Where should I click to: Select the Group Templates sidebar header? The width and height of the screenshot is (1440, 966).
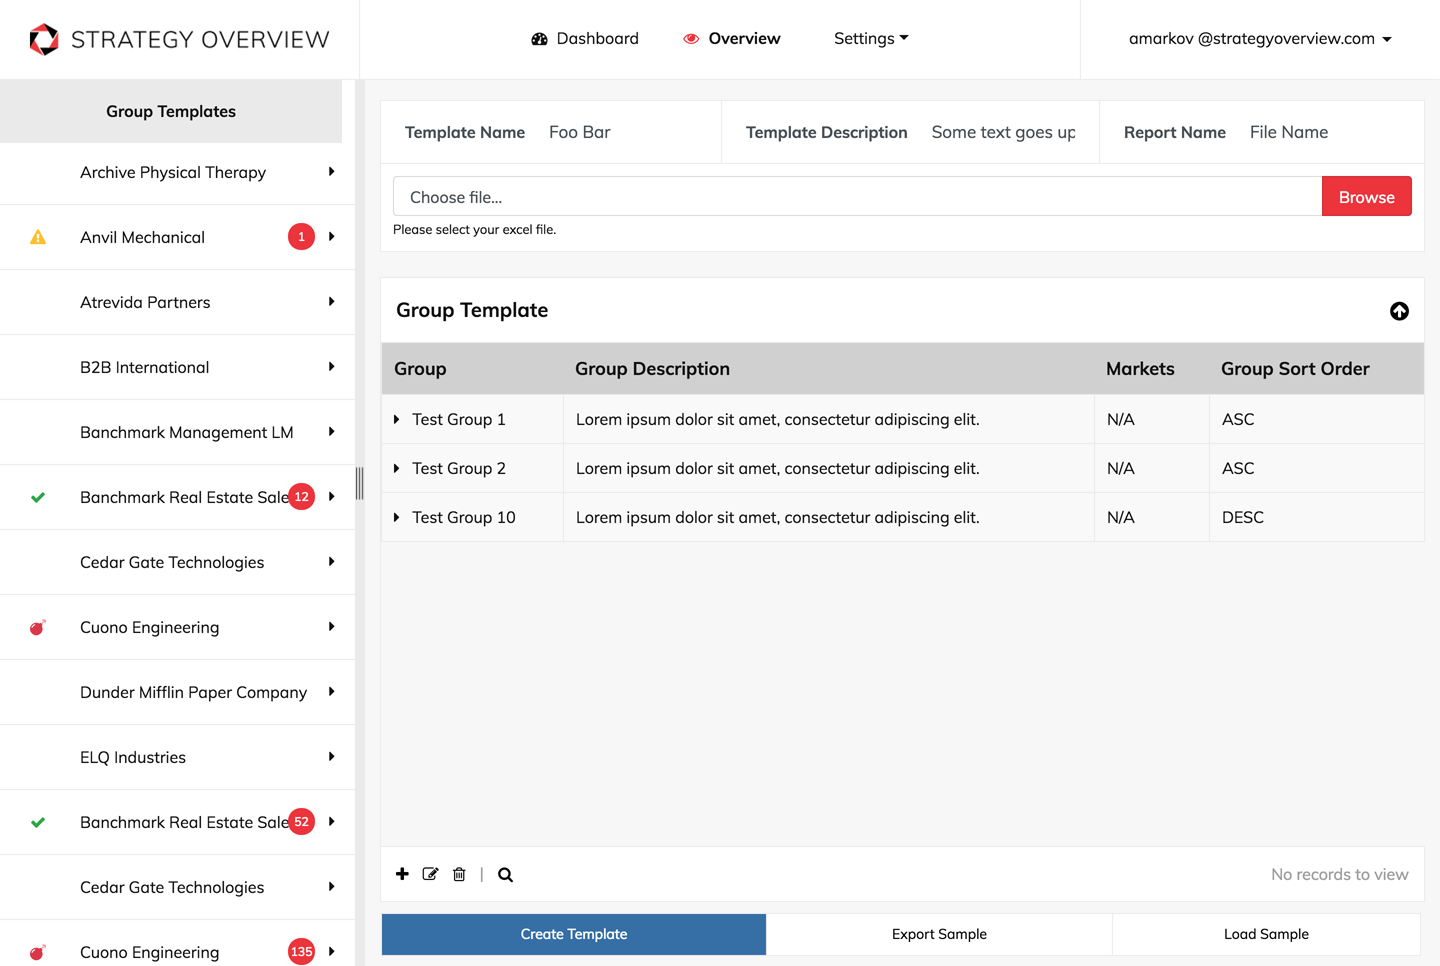171,111
